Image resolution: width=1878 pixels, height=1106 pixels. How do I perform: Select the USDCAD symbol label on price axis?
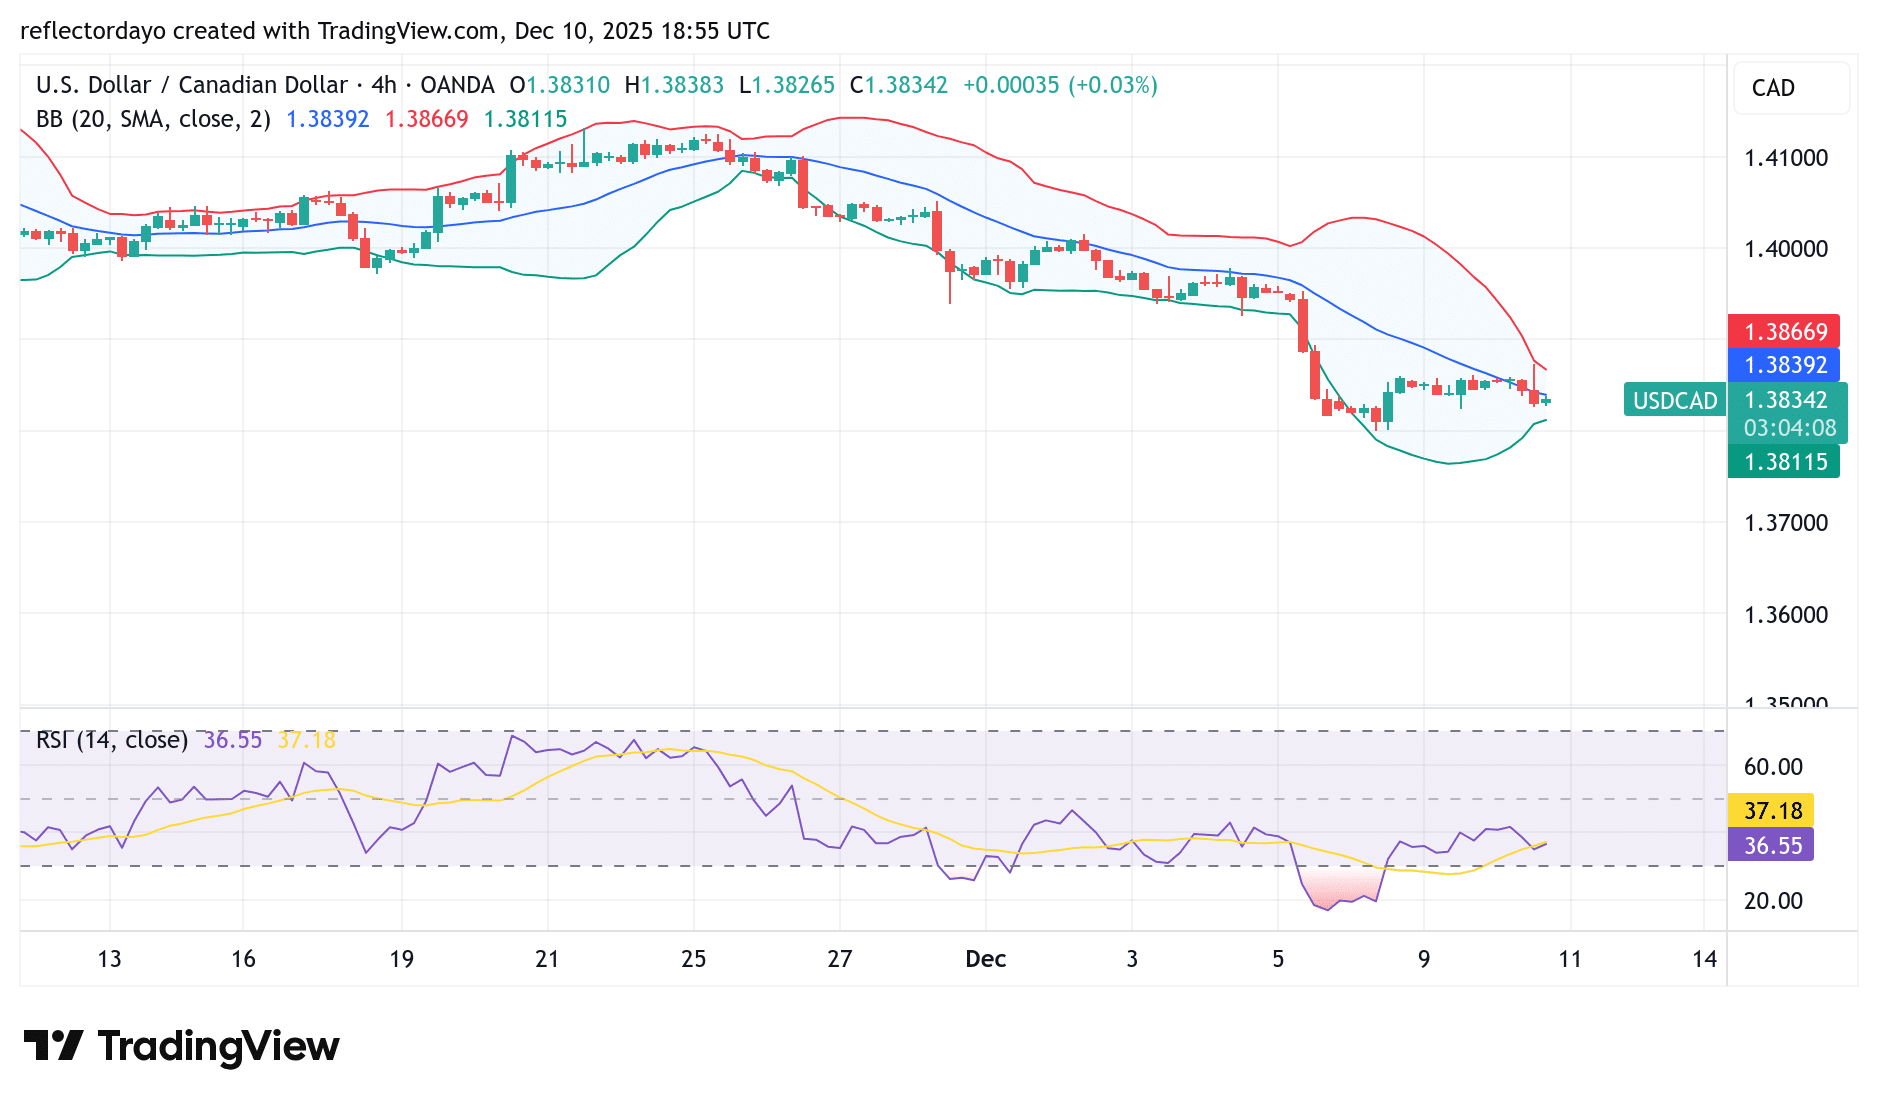coord(1673,400)
